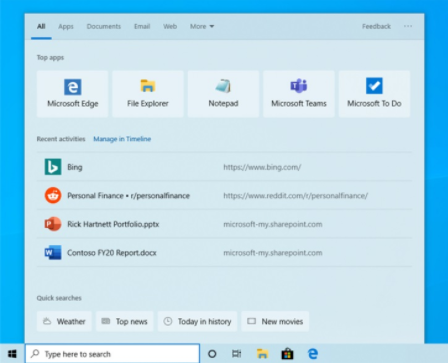448x364 pixels.
Task: Click the https://www.bing.com/ URL text
Action: [x=262, y=167]
